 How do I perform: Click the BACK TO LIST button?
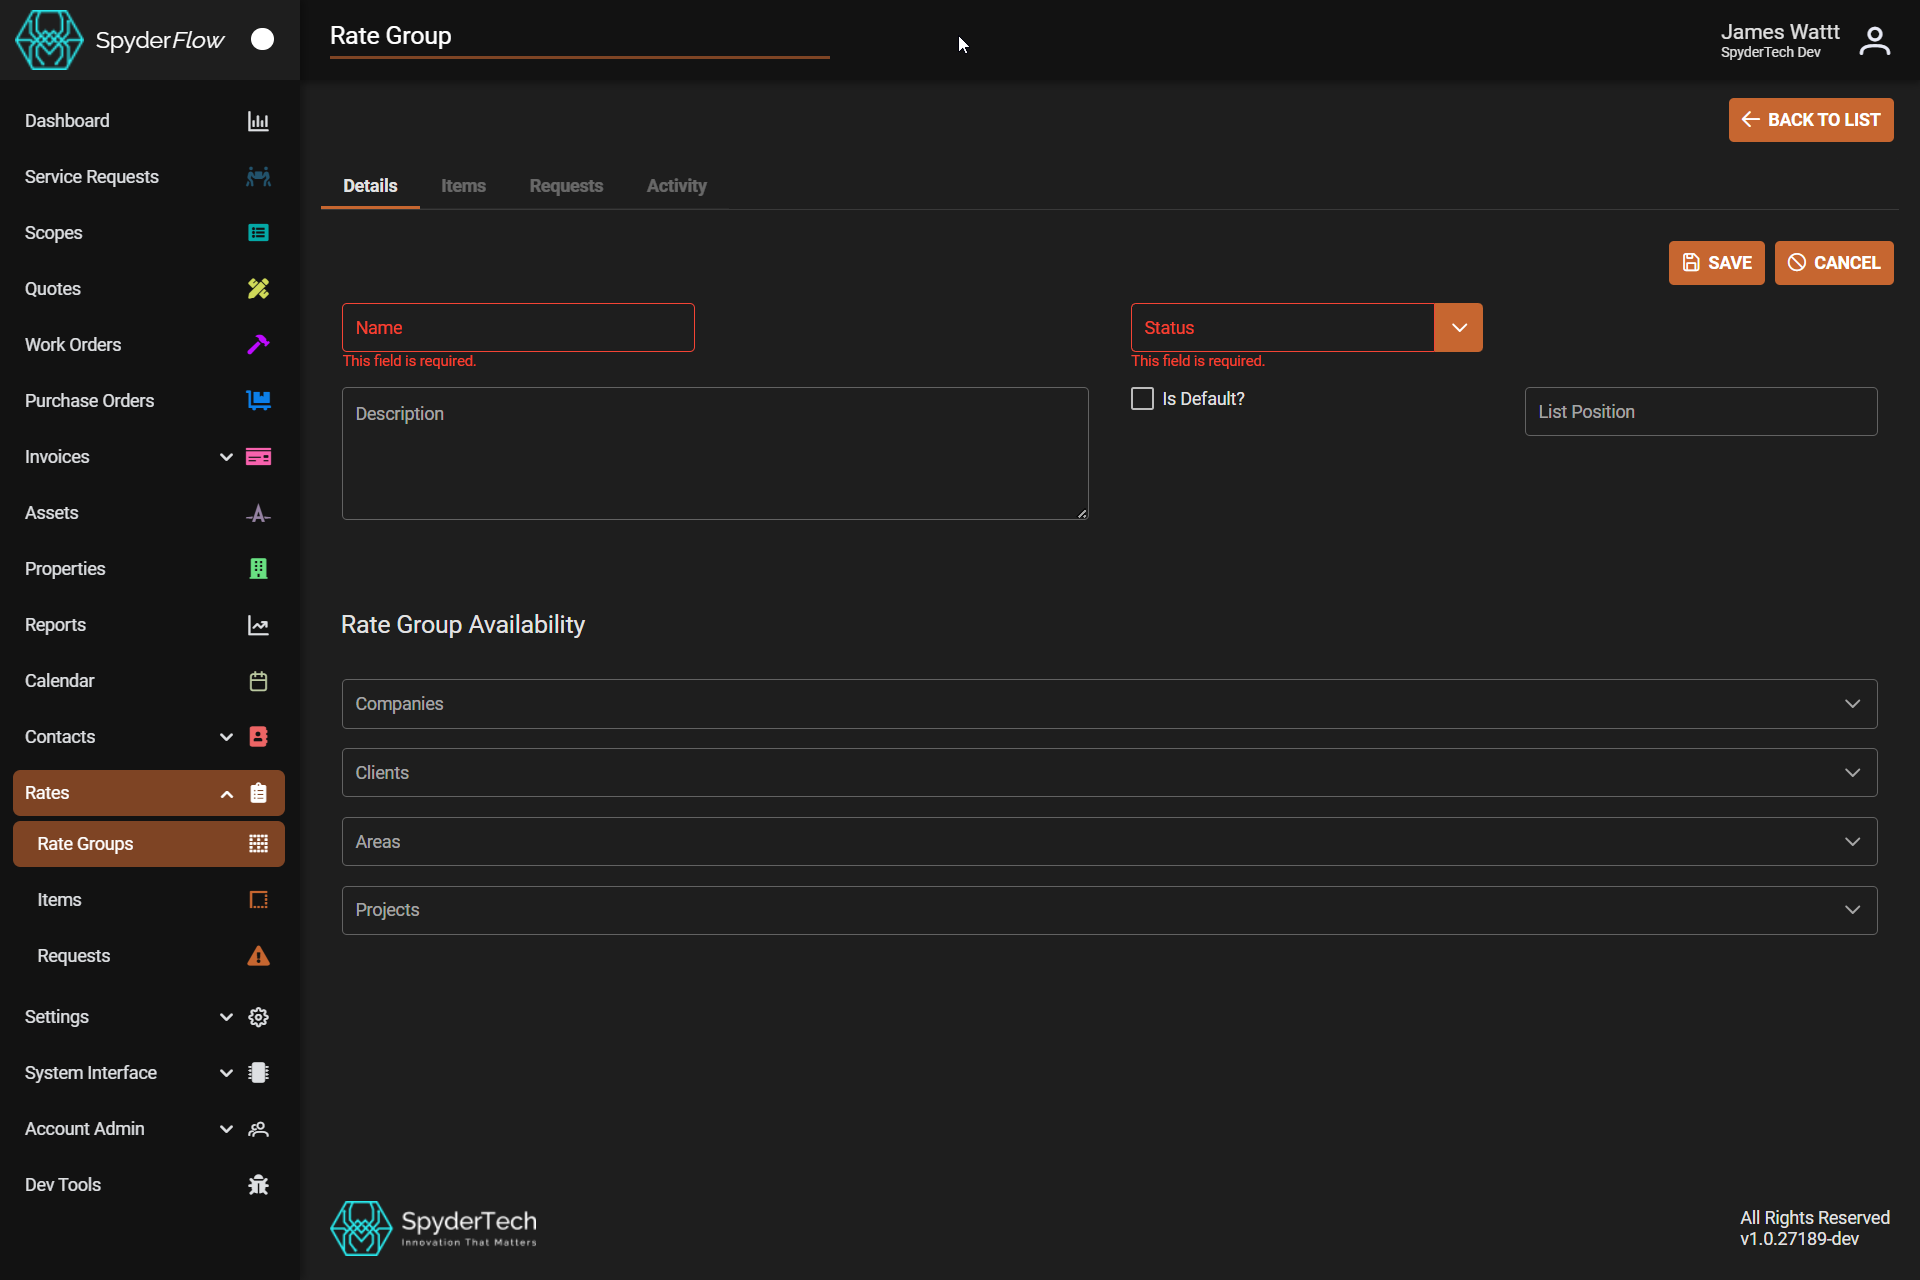pos(1810,120)
